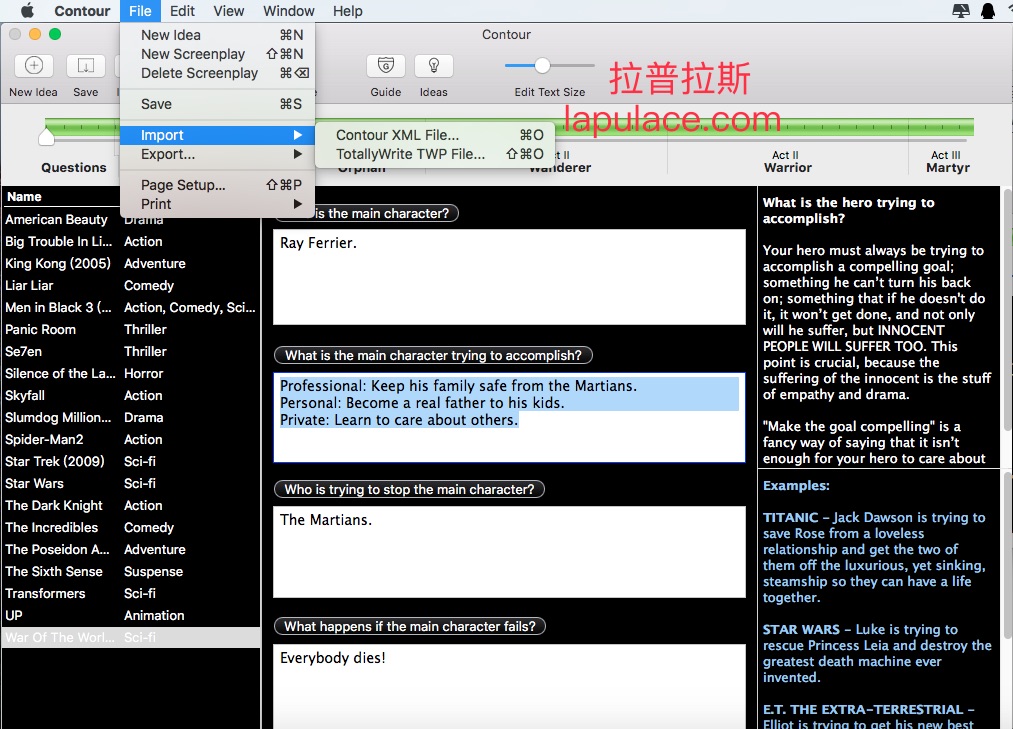Click the notification bell in the menu bar
Screen dimensions: 1013x729
(988, 11)
